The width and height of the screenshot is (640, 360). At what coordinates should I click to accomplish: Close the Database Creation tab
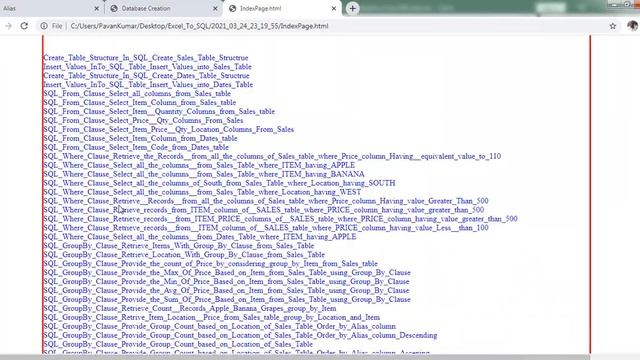click(x=215, y=8)
